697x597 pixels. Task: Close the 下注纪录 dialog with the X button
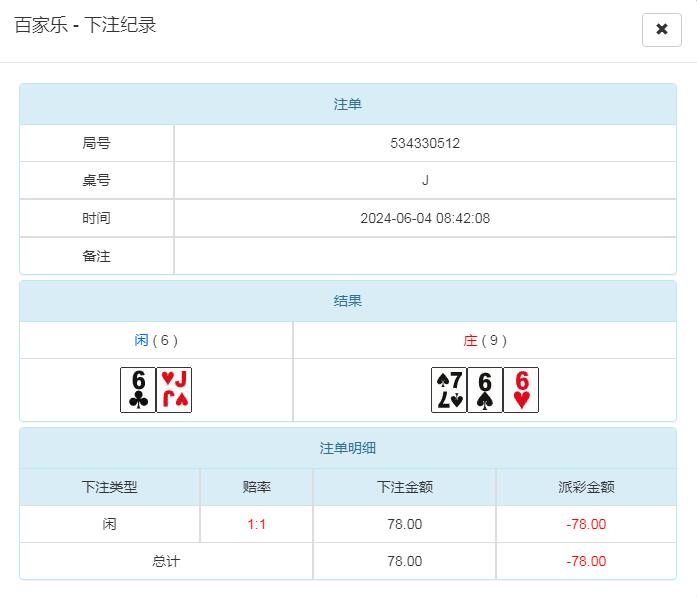point(661,29)
